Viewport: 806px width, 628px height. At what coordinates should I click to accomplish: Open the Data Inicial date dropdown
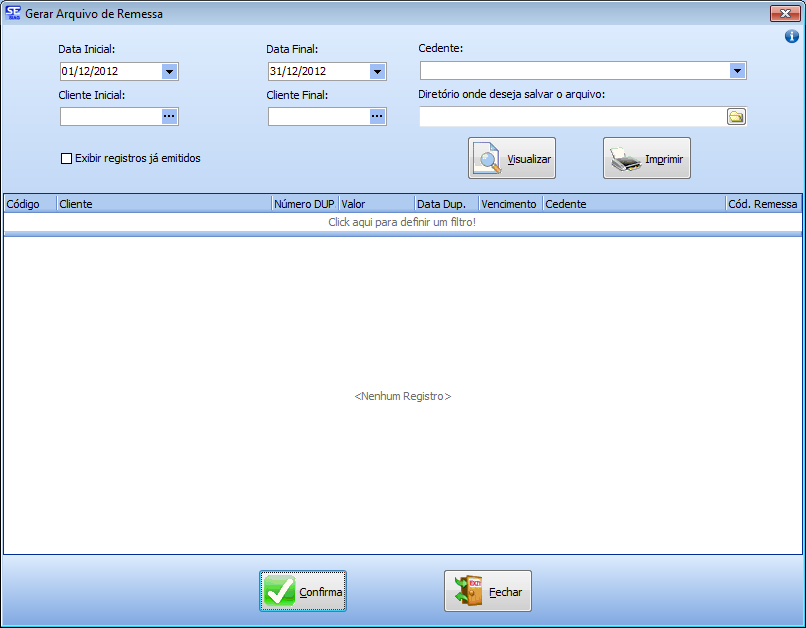(x=169, y=72)
